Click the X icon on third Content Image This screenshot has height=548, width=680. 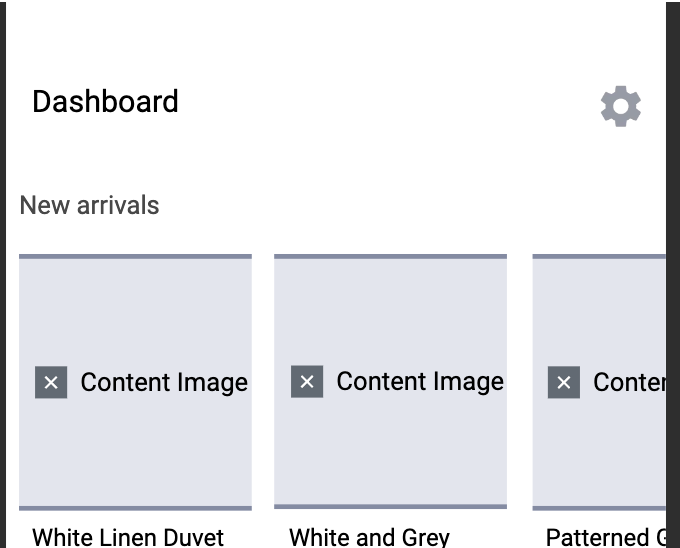pyautogui.click(x=564, y=382)
